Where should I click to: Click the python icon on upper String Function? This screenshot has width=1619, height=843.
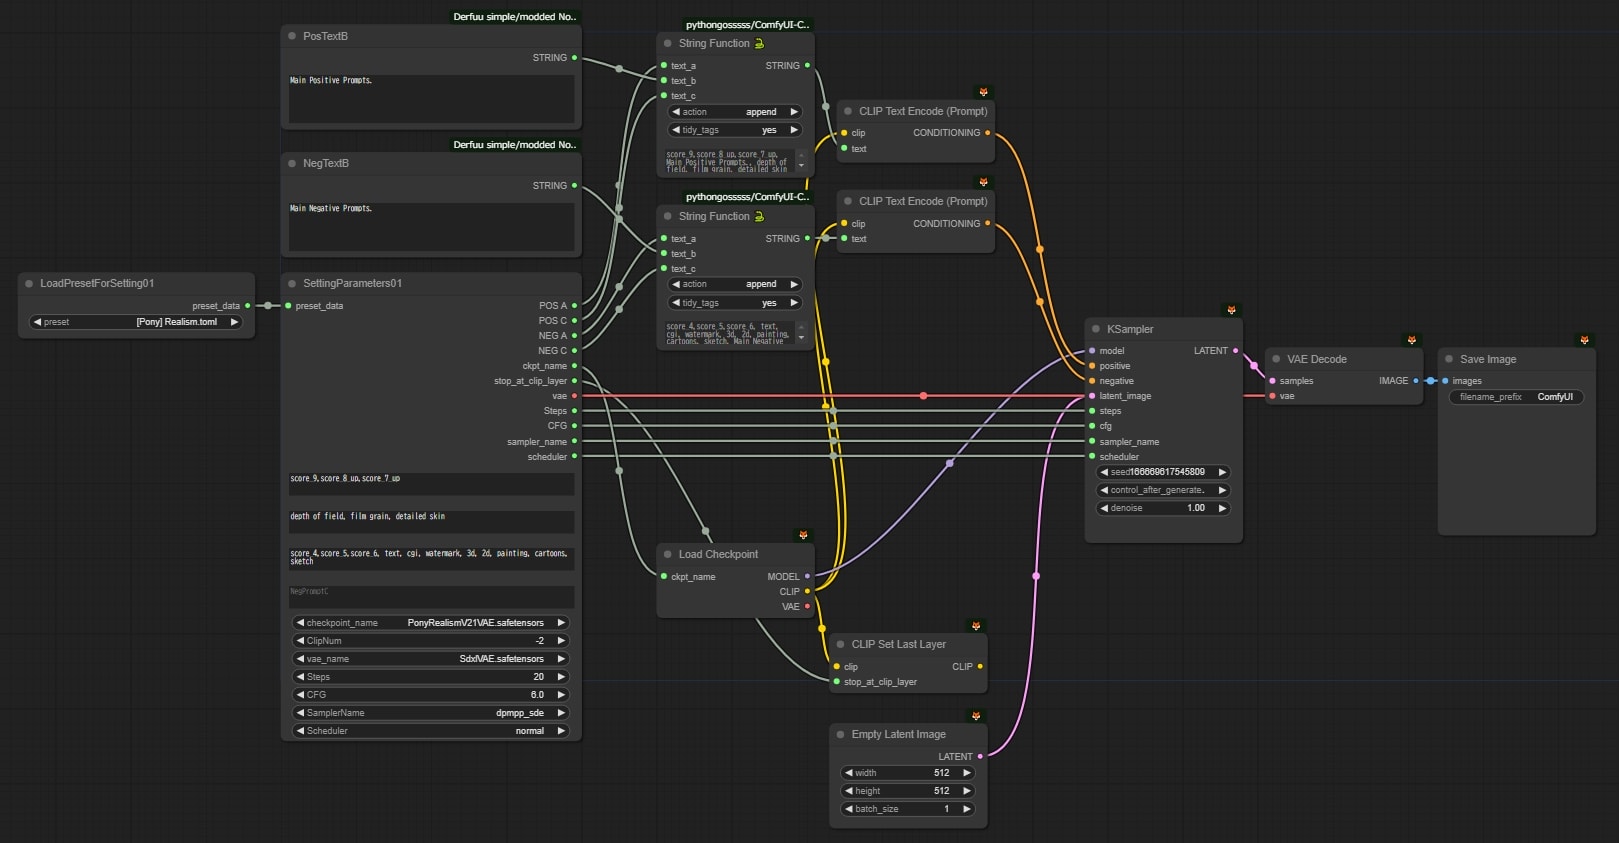pyautogui.click(x=759, y=43)
